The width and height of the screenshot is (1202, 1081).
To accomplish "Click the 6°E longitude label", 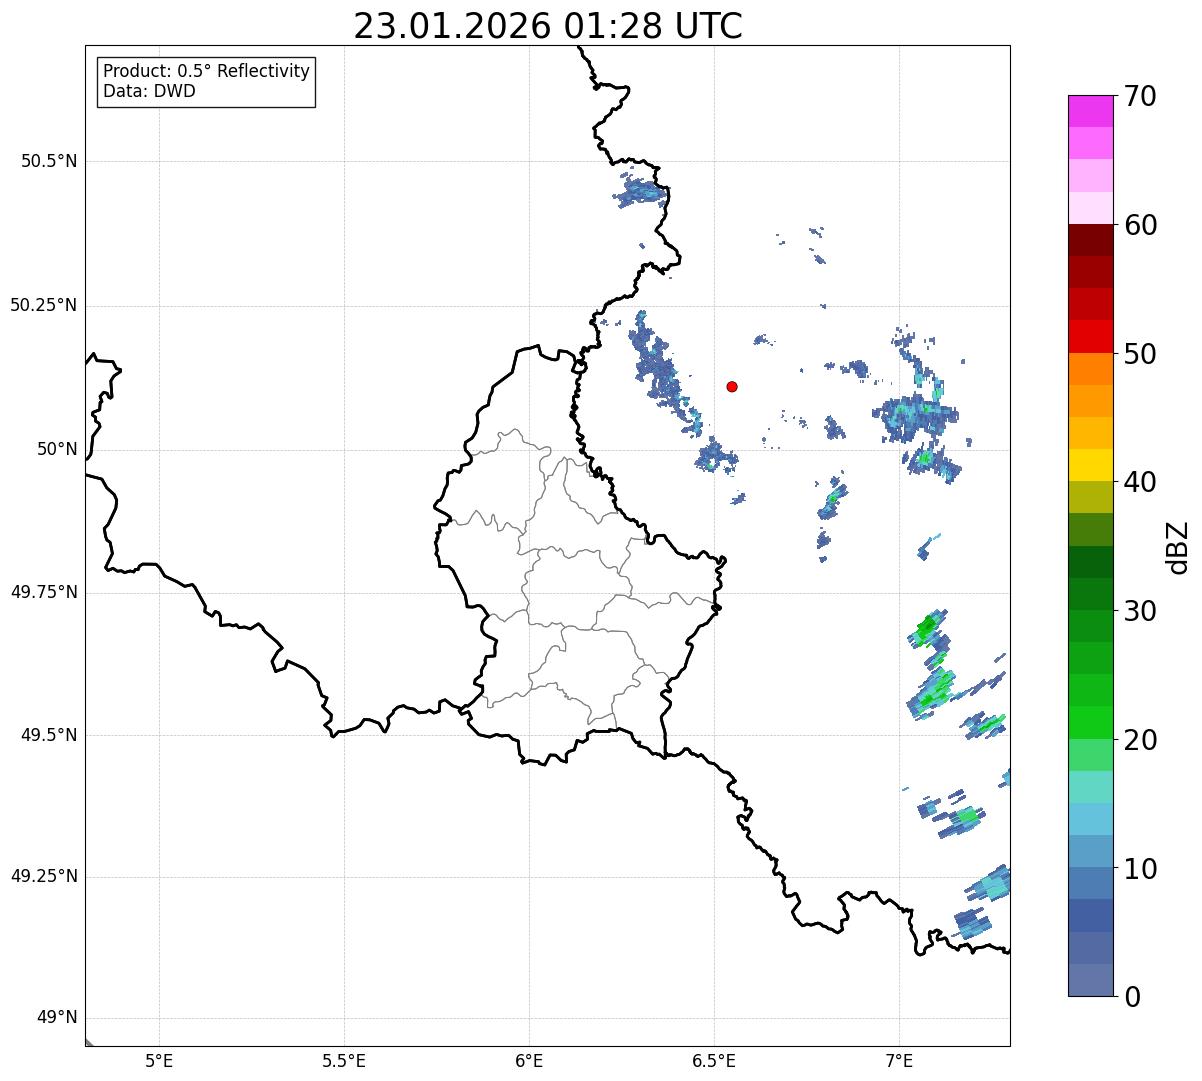I will 529,1062.
